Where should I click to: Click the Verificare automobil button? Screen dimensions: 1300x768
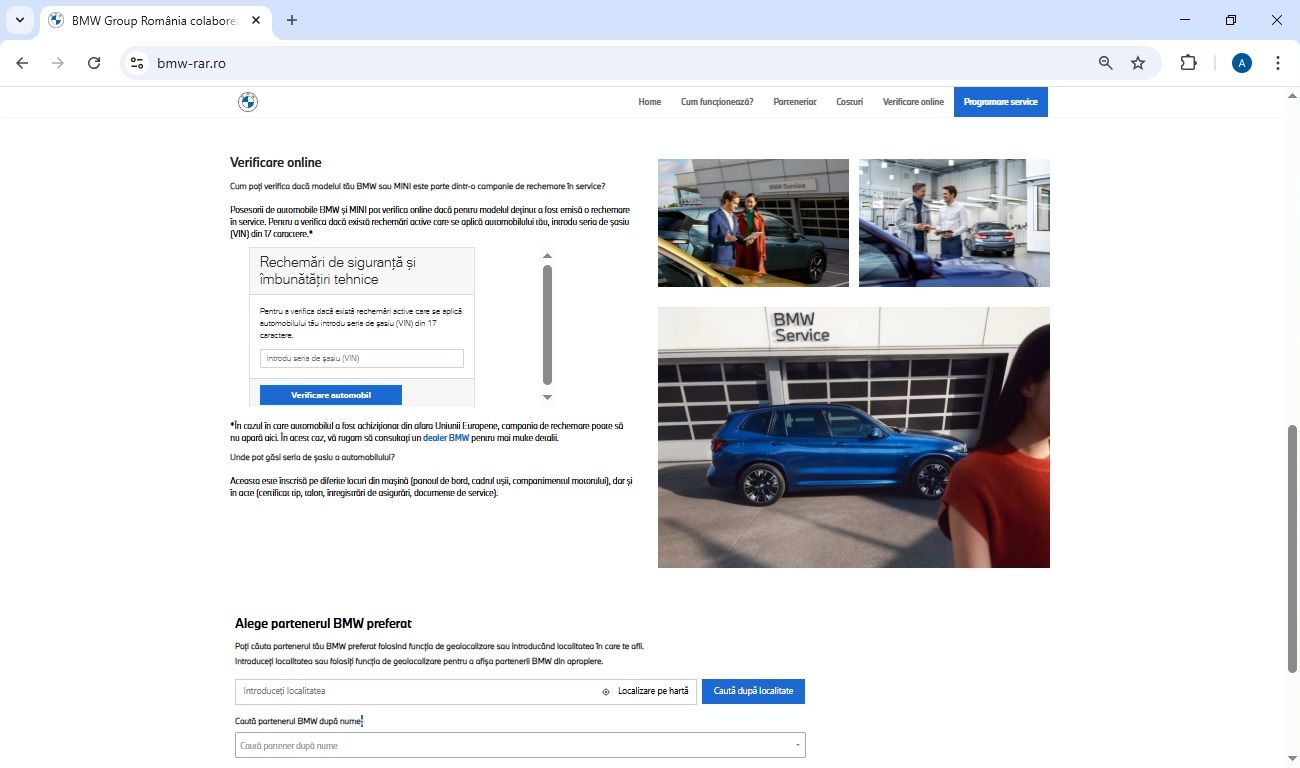tap(331, 395)
